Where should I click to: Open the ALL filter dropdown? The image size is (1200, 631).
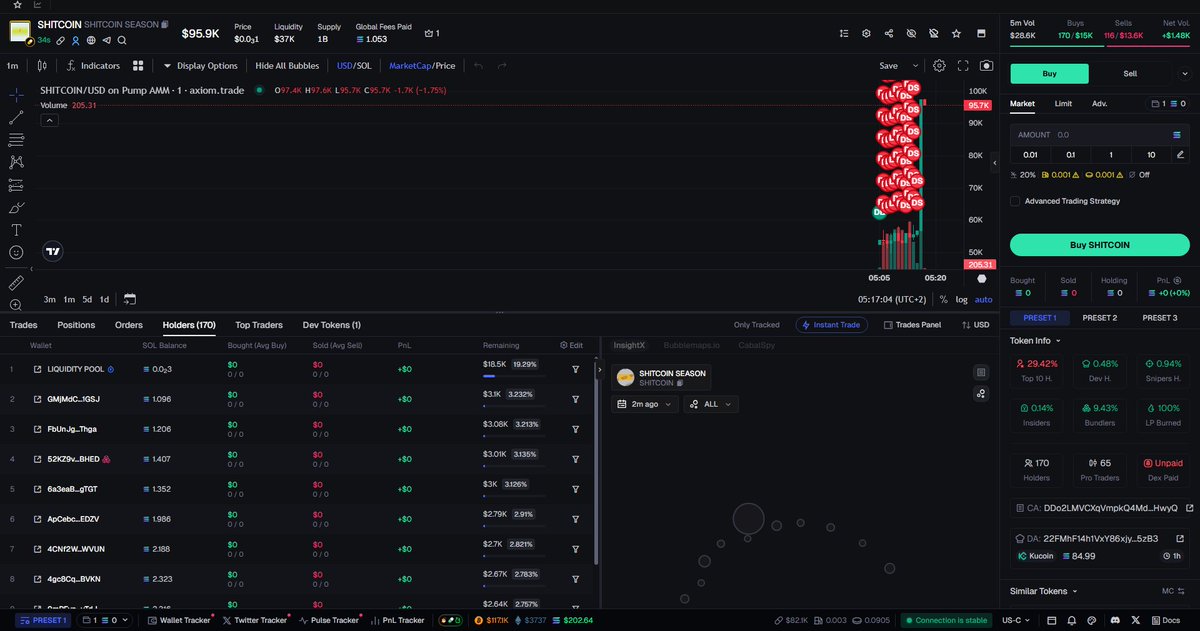(x=710, y=404)
